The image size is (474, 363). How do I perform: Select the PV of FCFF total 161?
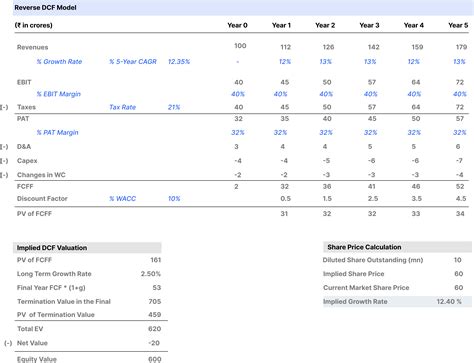coord(156,260)
